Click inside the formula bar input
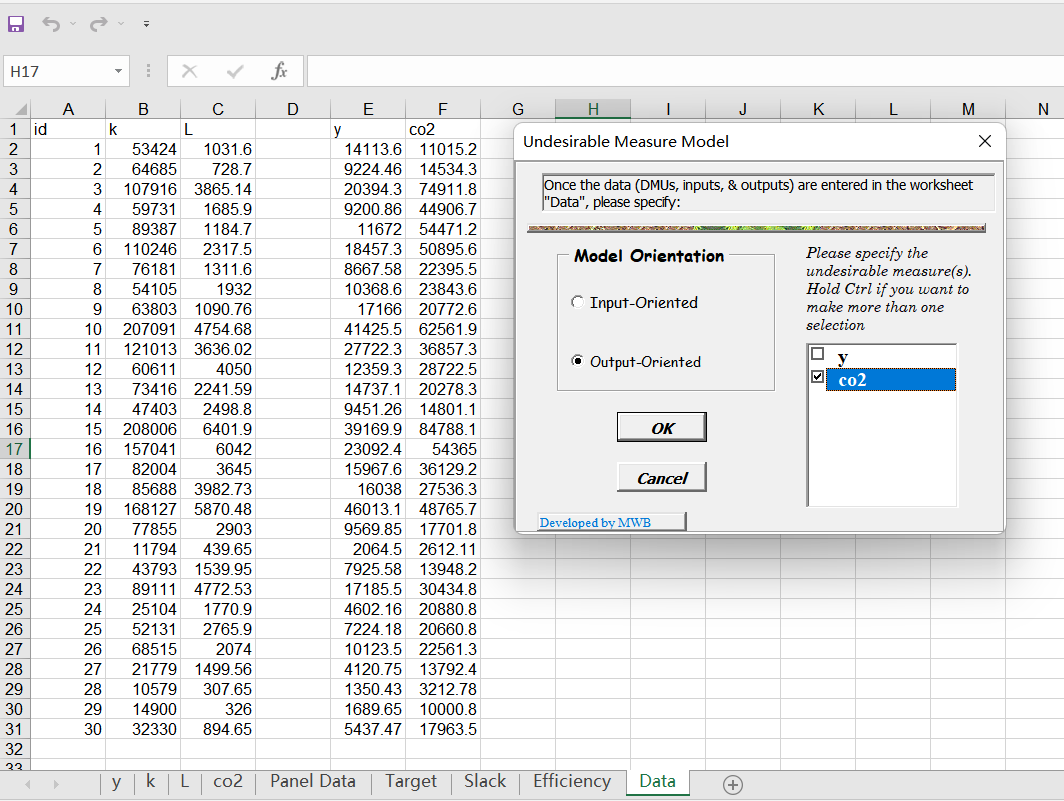 [680, 71]
